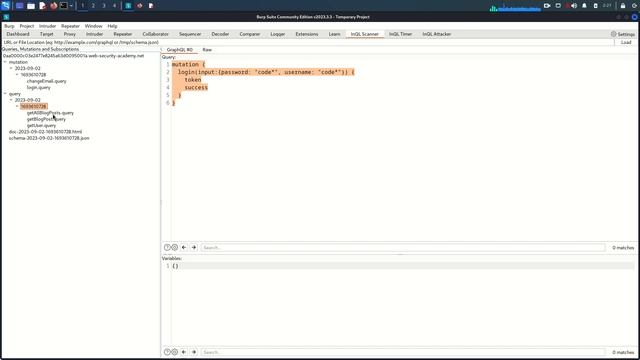
Task: Select the Burp Suite taskbar window icon
Action: (x=128, y=6)
